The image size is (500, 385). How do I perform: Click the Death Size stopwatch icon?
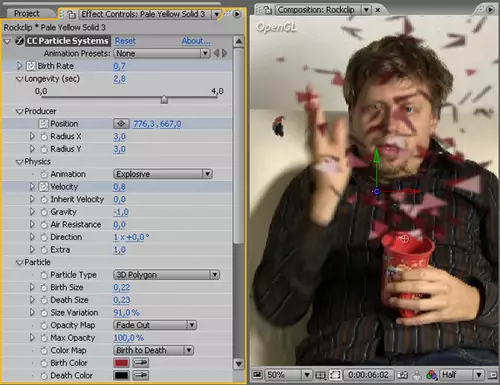pos(44,300)
